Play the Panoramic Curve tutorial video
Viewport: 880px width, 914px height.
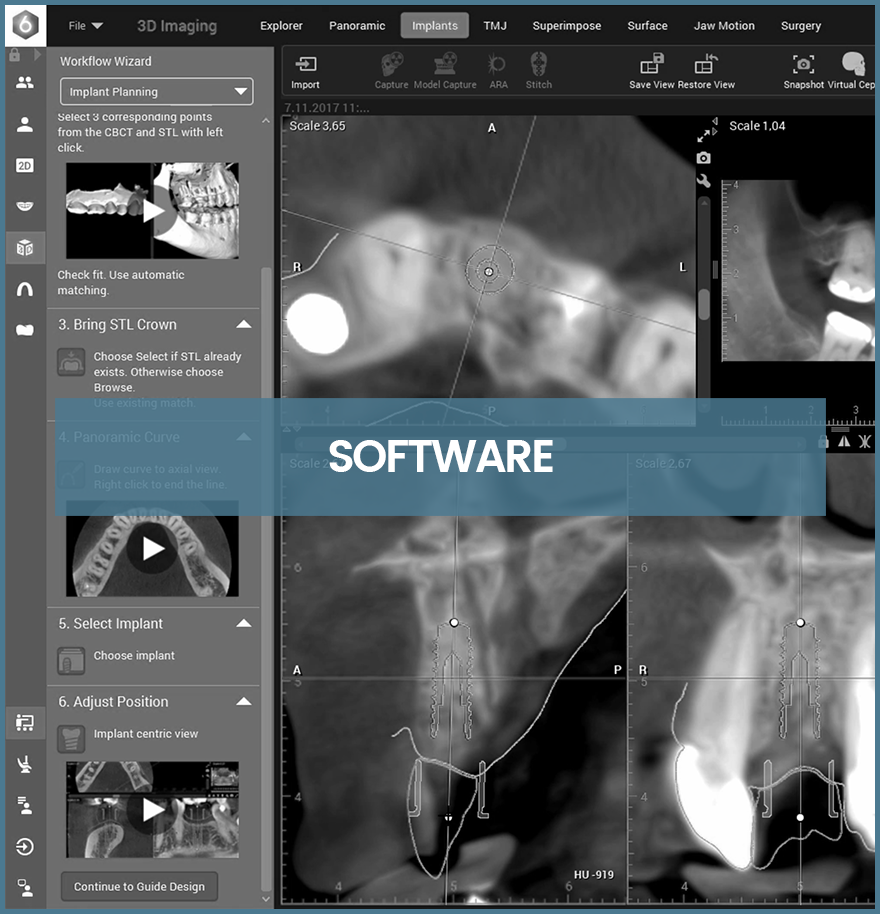(x=153, y=549)
